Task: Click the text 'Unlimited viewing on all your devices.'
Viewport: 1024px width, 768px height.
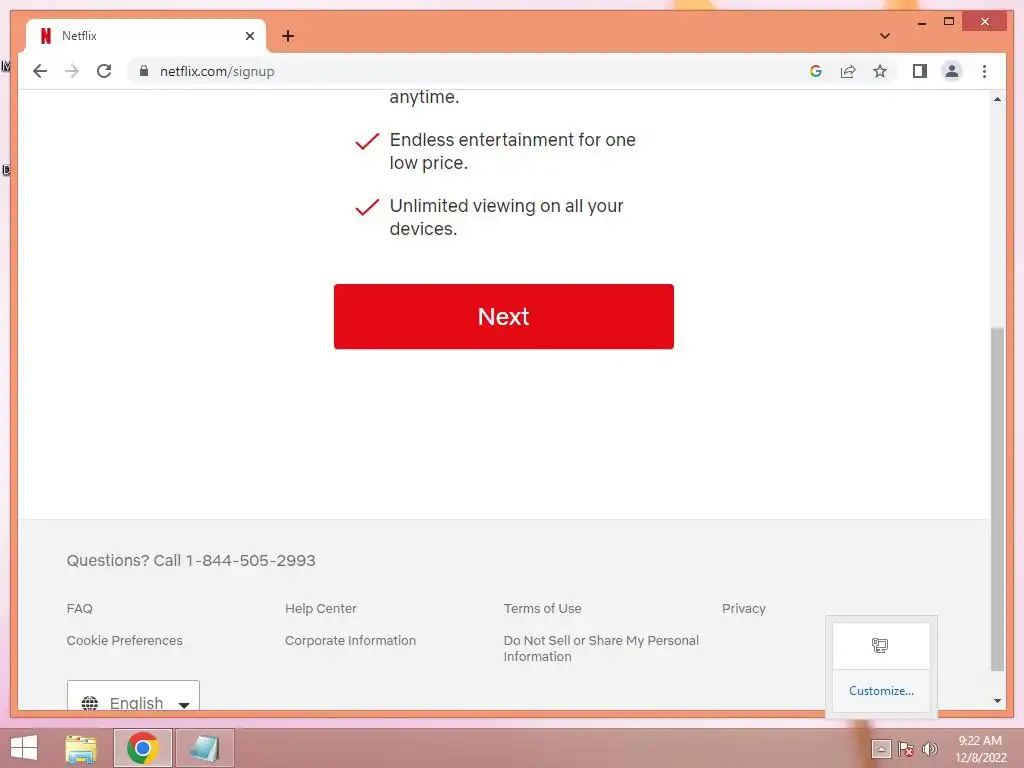Action: coord(506,217)
